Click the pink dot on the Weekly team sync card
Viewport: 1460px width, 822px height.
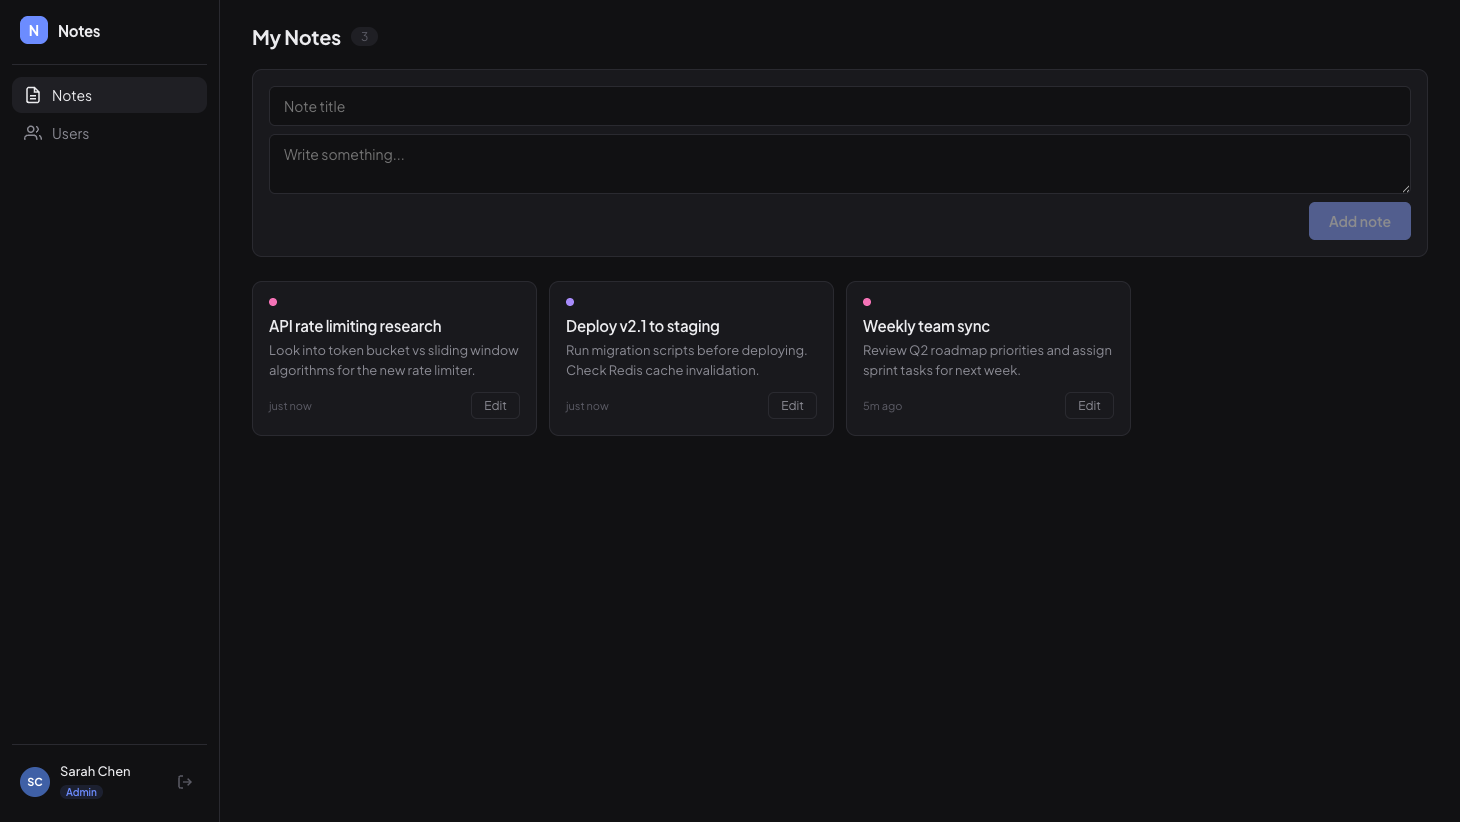tap(867, 302)
